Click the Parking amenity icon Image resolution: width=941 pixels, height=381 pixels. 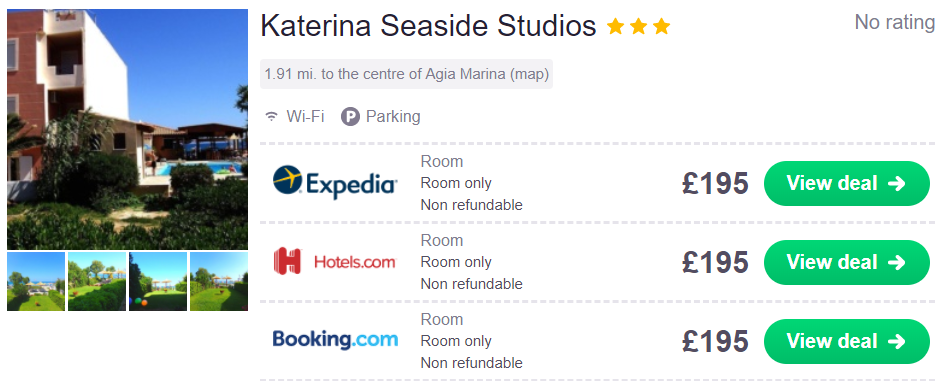(x=350, y=116)
